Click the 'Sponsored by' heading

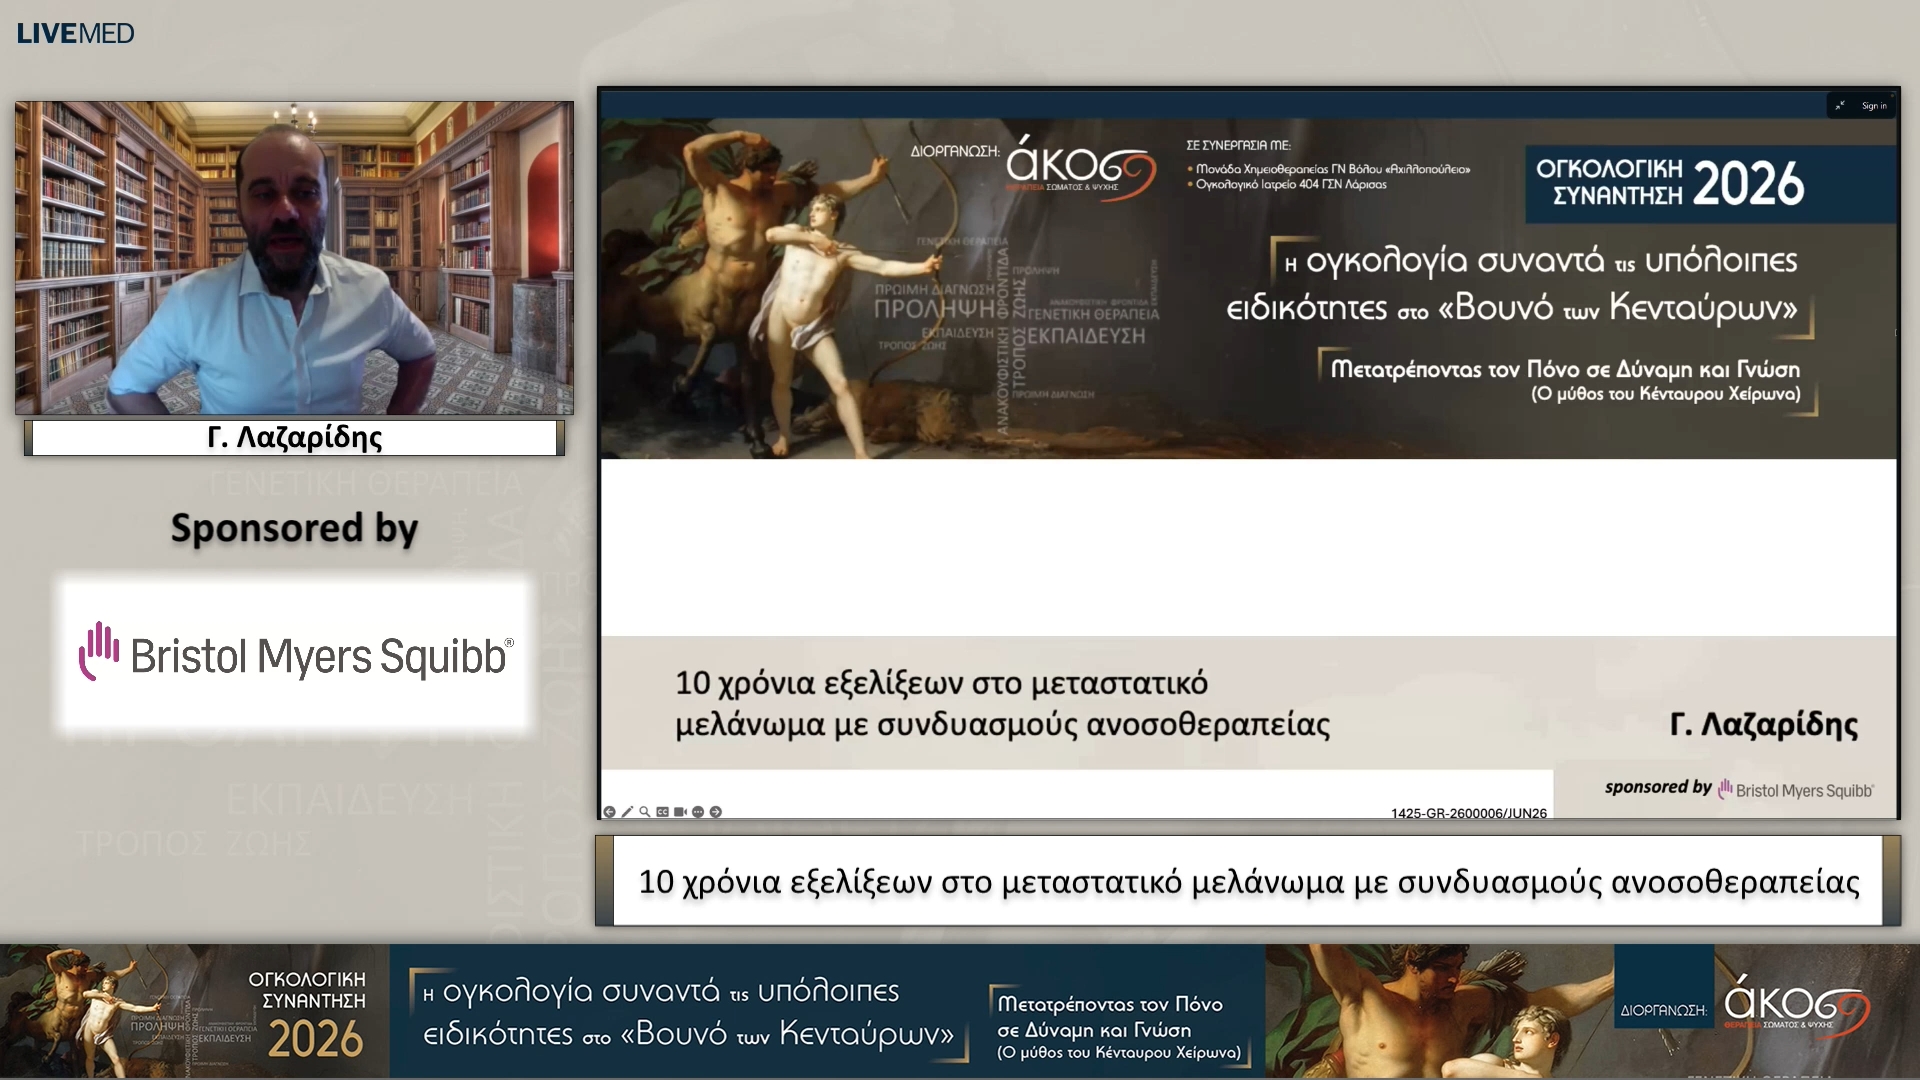(x=294, y=528)
